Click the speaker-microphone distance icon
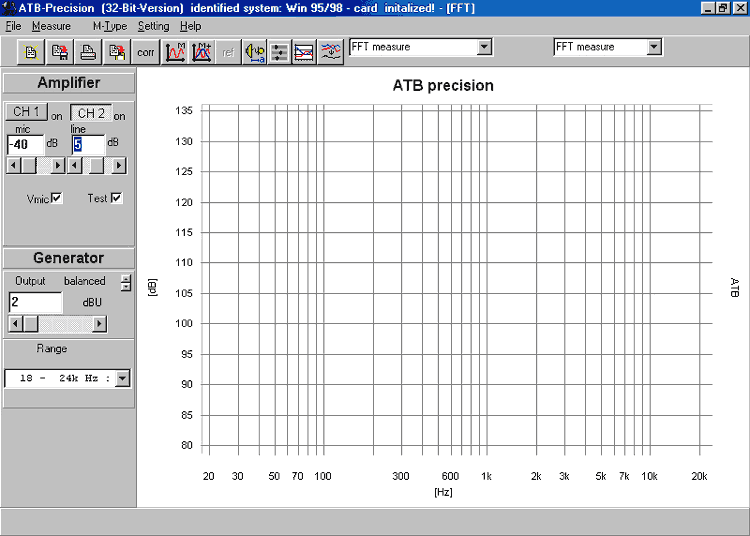The image size is (750, 536). coord(254,52)
